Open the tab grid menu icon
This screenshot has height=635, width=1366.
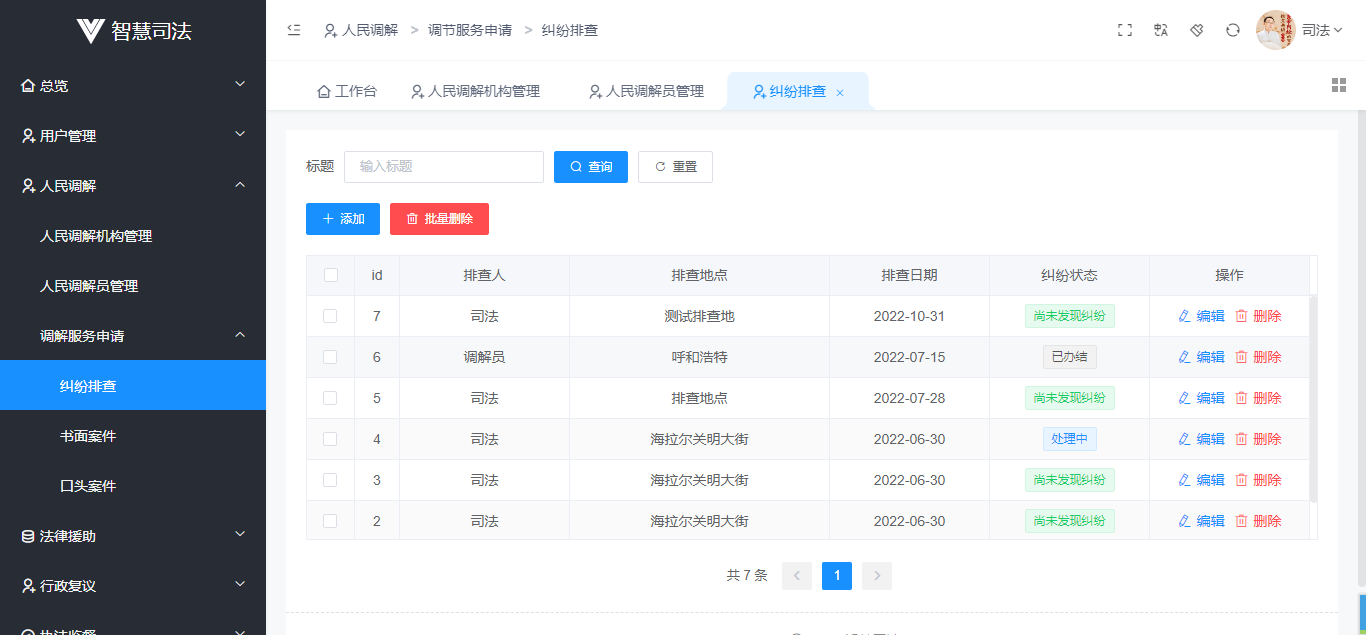1339,85
